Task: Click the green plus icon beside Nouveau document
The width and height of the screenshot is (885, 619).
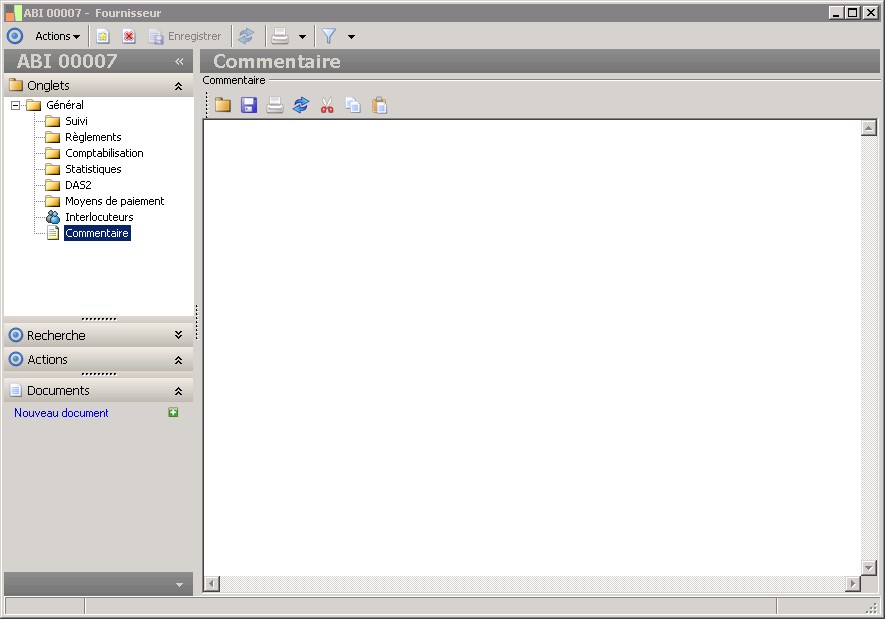Action: pyautogui.click(x=173, y=413)
